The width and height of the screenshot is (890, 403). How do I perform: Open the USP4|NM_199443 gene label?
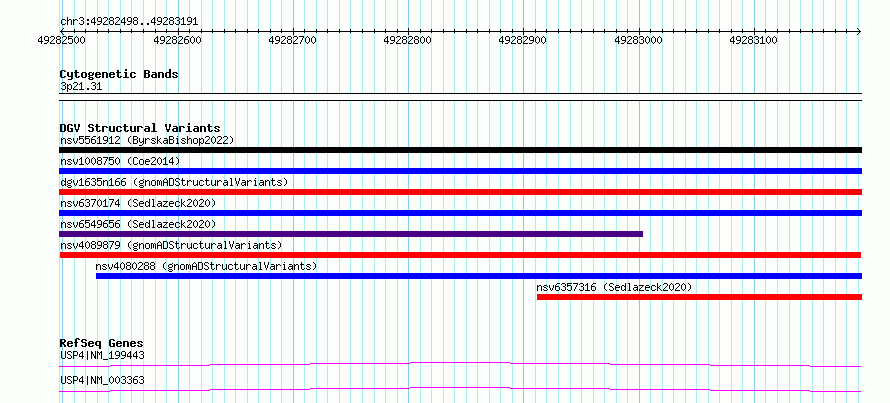point(102,355)
